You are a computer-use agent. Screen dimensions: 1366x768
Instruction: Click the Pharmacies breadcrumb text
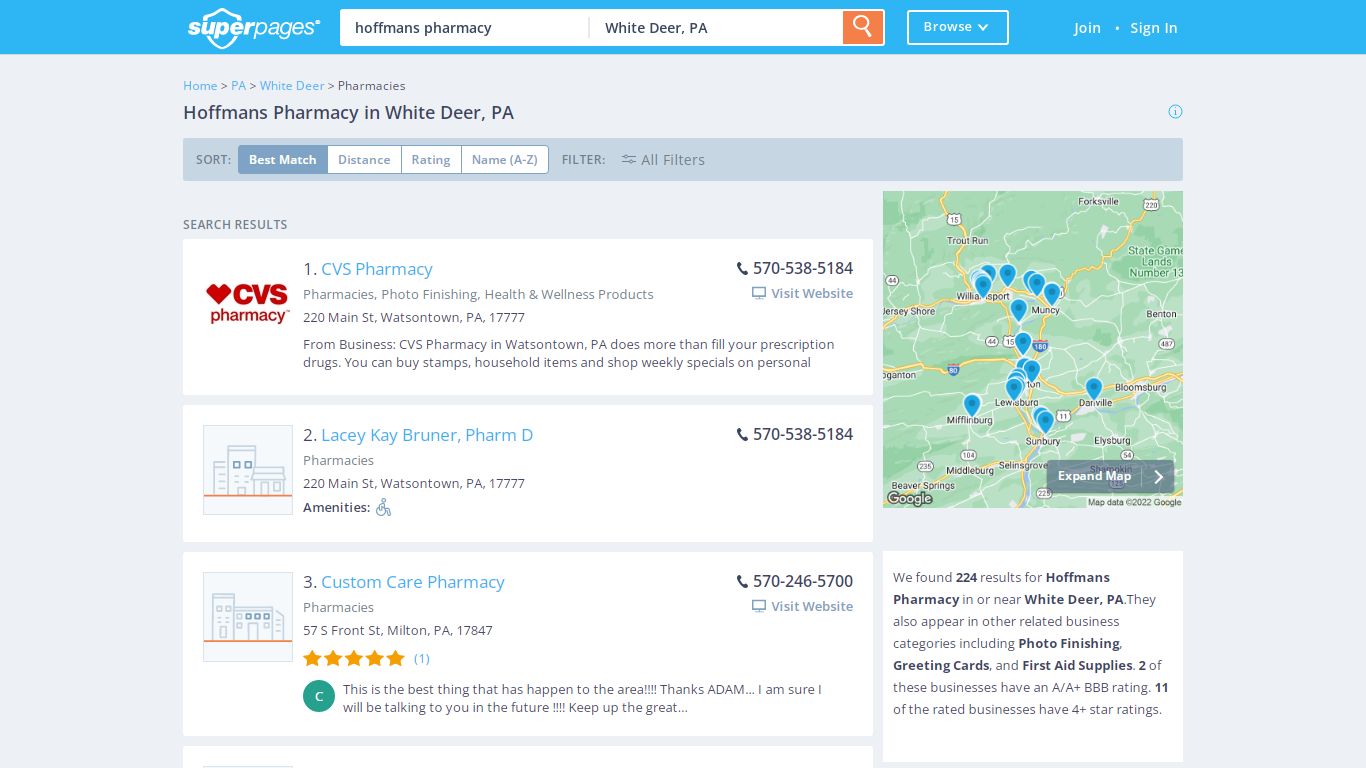coord(372,86)
